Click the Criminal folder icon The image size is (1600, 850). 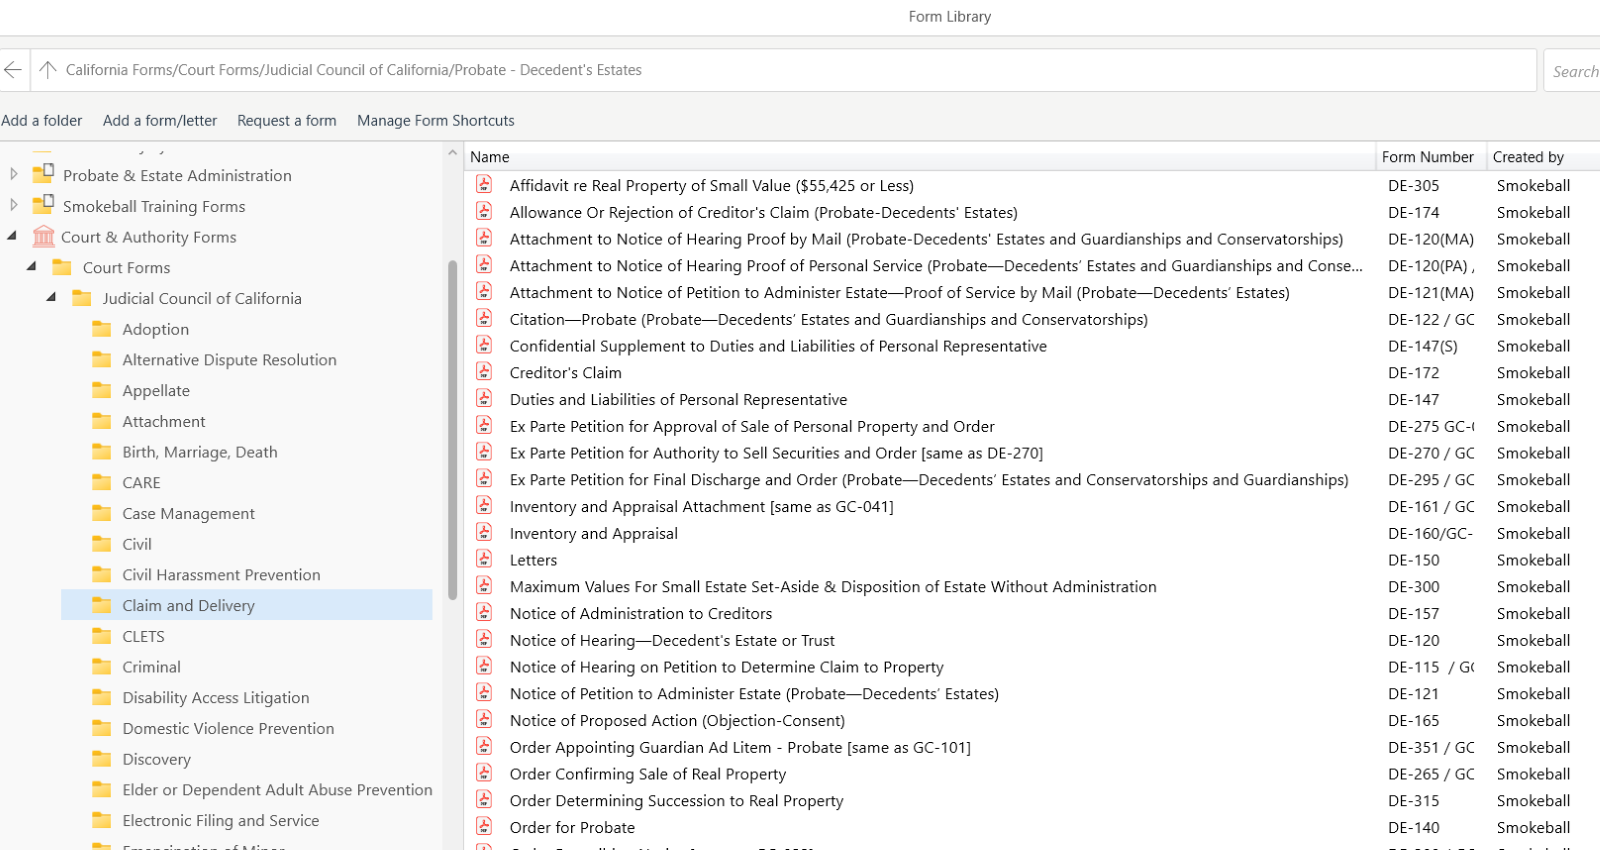(102, 667)
